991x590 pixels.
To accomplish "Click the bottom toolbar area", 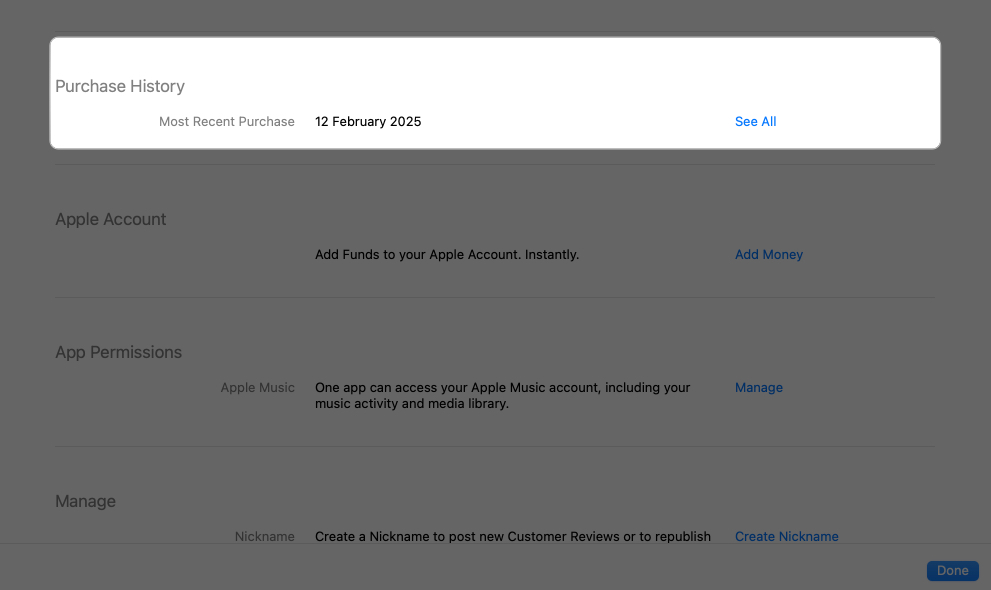I will point(495,570).
